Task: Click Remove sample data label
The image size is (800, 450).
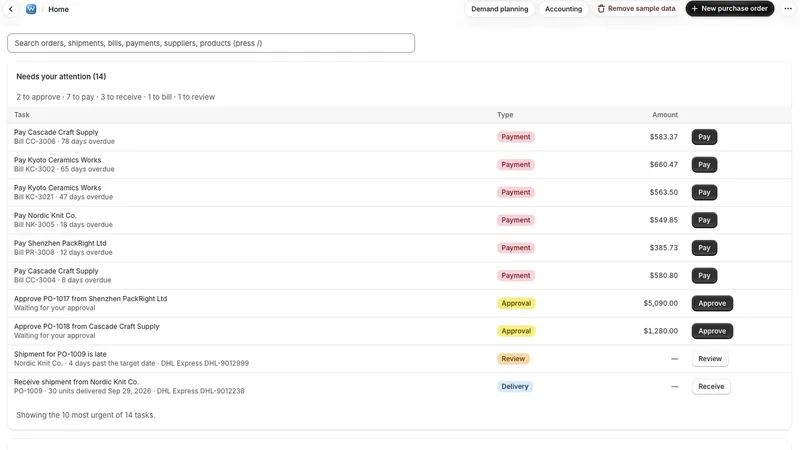Action: coord(641,9)
